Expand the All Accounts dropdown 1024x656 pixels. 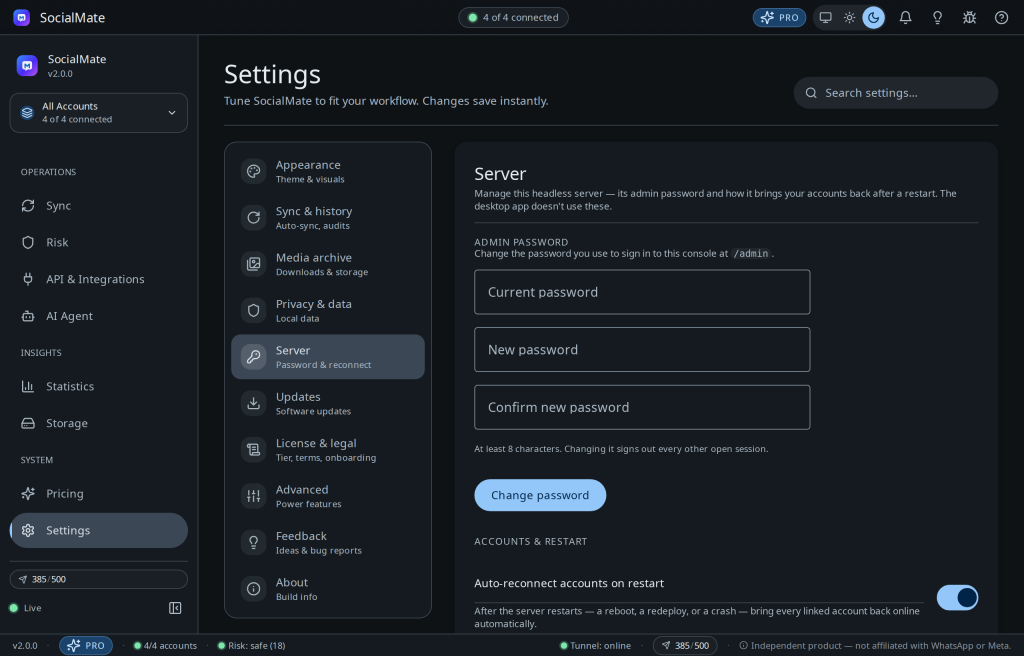(99, 112)
